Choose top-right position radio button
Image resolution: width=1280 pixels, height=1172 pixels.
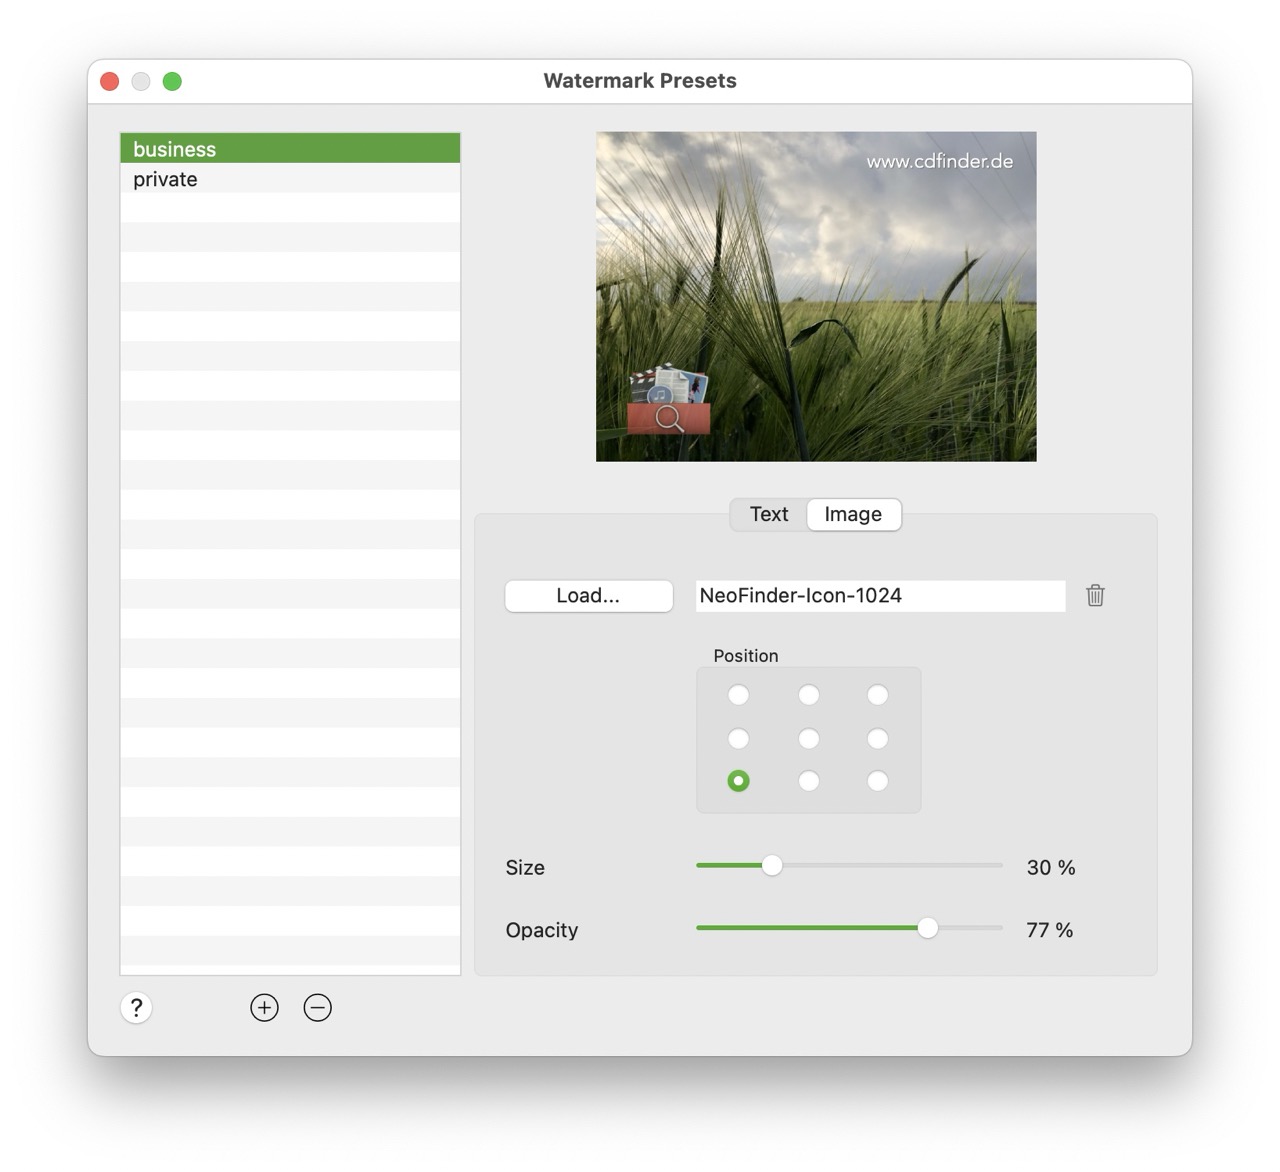877,695
